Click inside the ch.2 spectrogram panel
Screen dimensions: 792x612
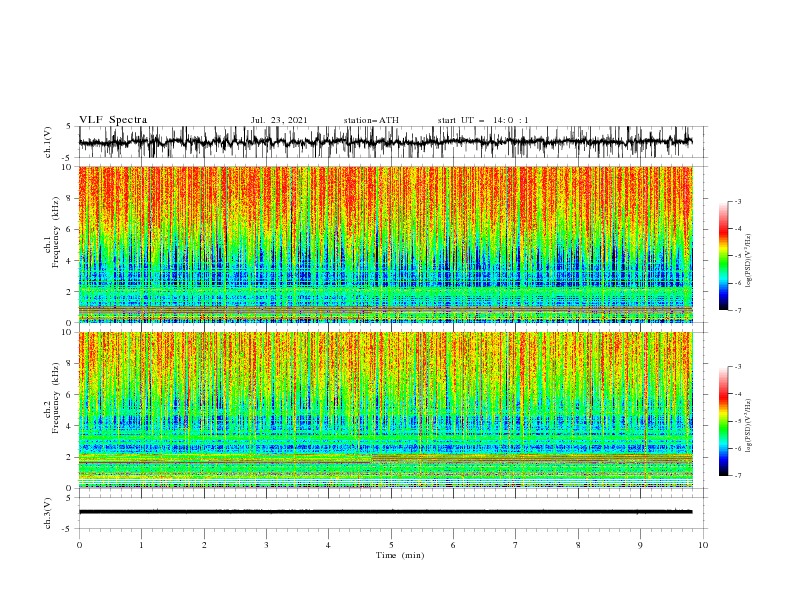[x=385, y=410]
